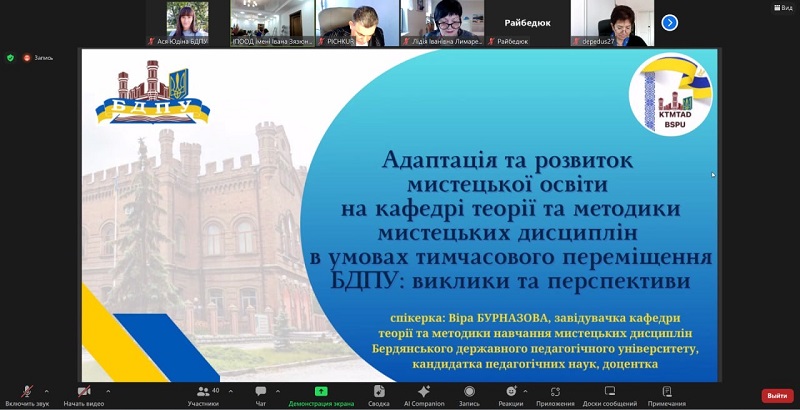Leave meeting with red Выйти button

777,396
